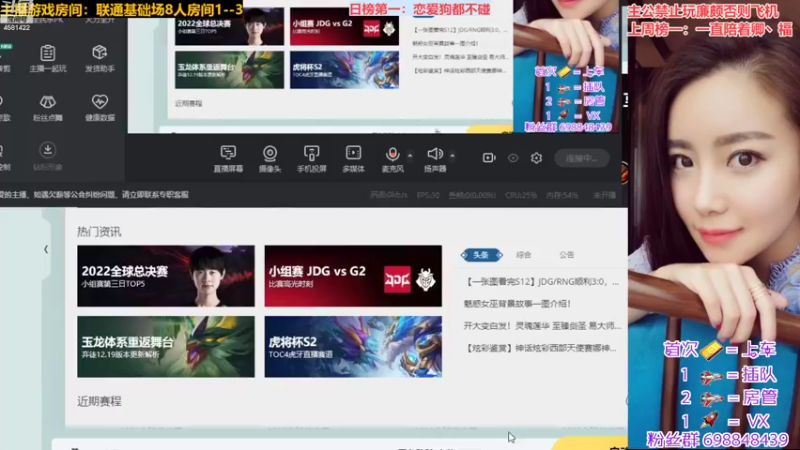Switch to the 公告 tab

[x=566, y=255]
